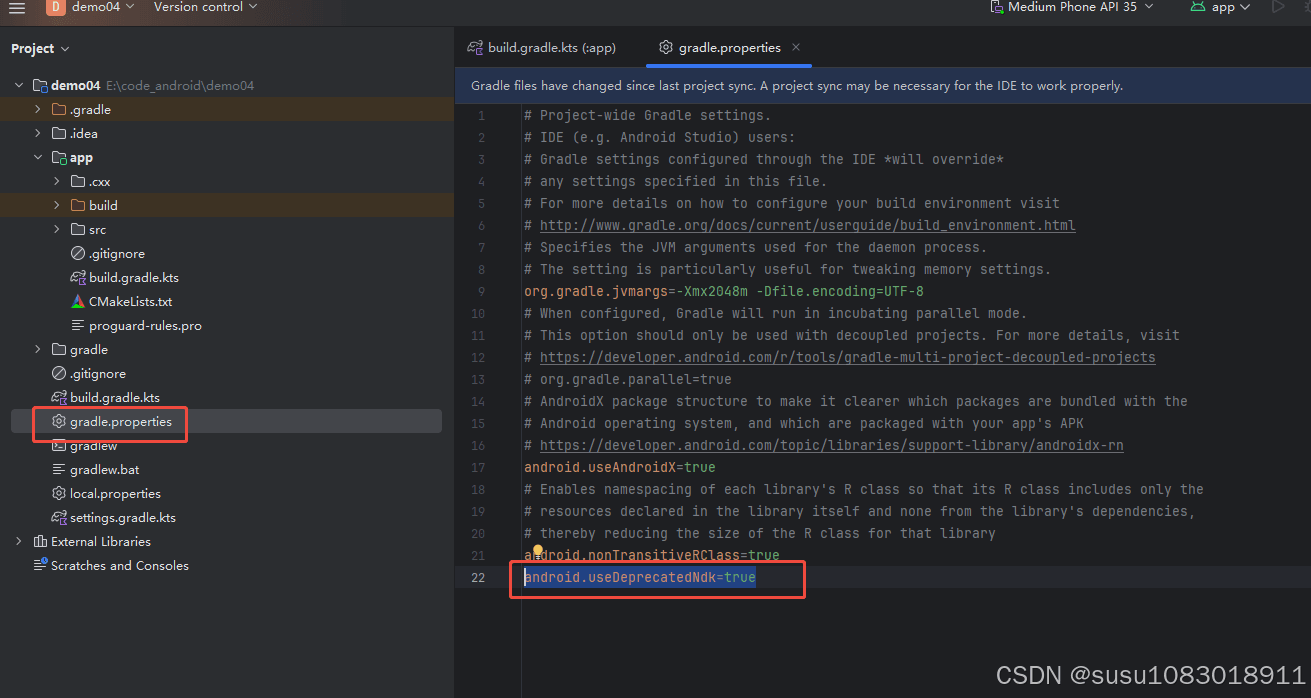Open the Version control dropdown

tap(205, 7)
